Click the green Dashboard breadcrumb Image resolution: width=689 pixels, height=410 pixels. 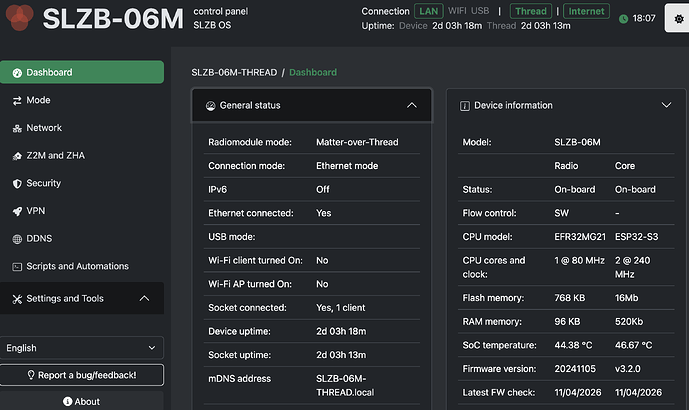(x=313, y=73)
